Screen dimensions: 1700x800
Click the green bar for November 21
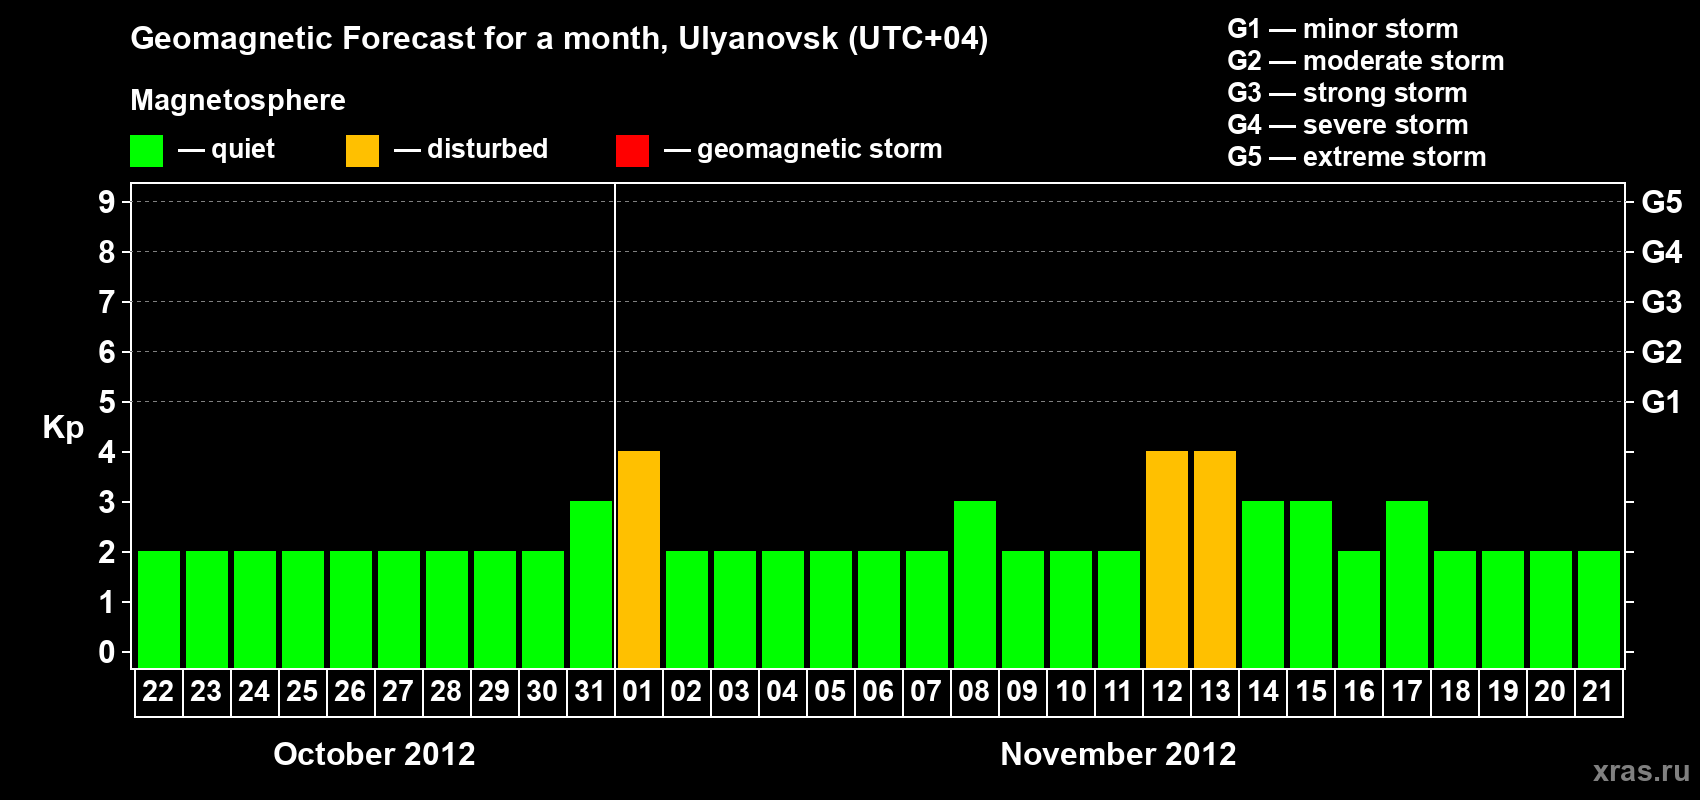[1599, 609]
